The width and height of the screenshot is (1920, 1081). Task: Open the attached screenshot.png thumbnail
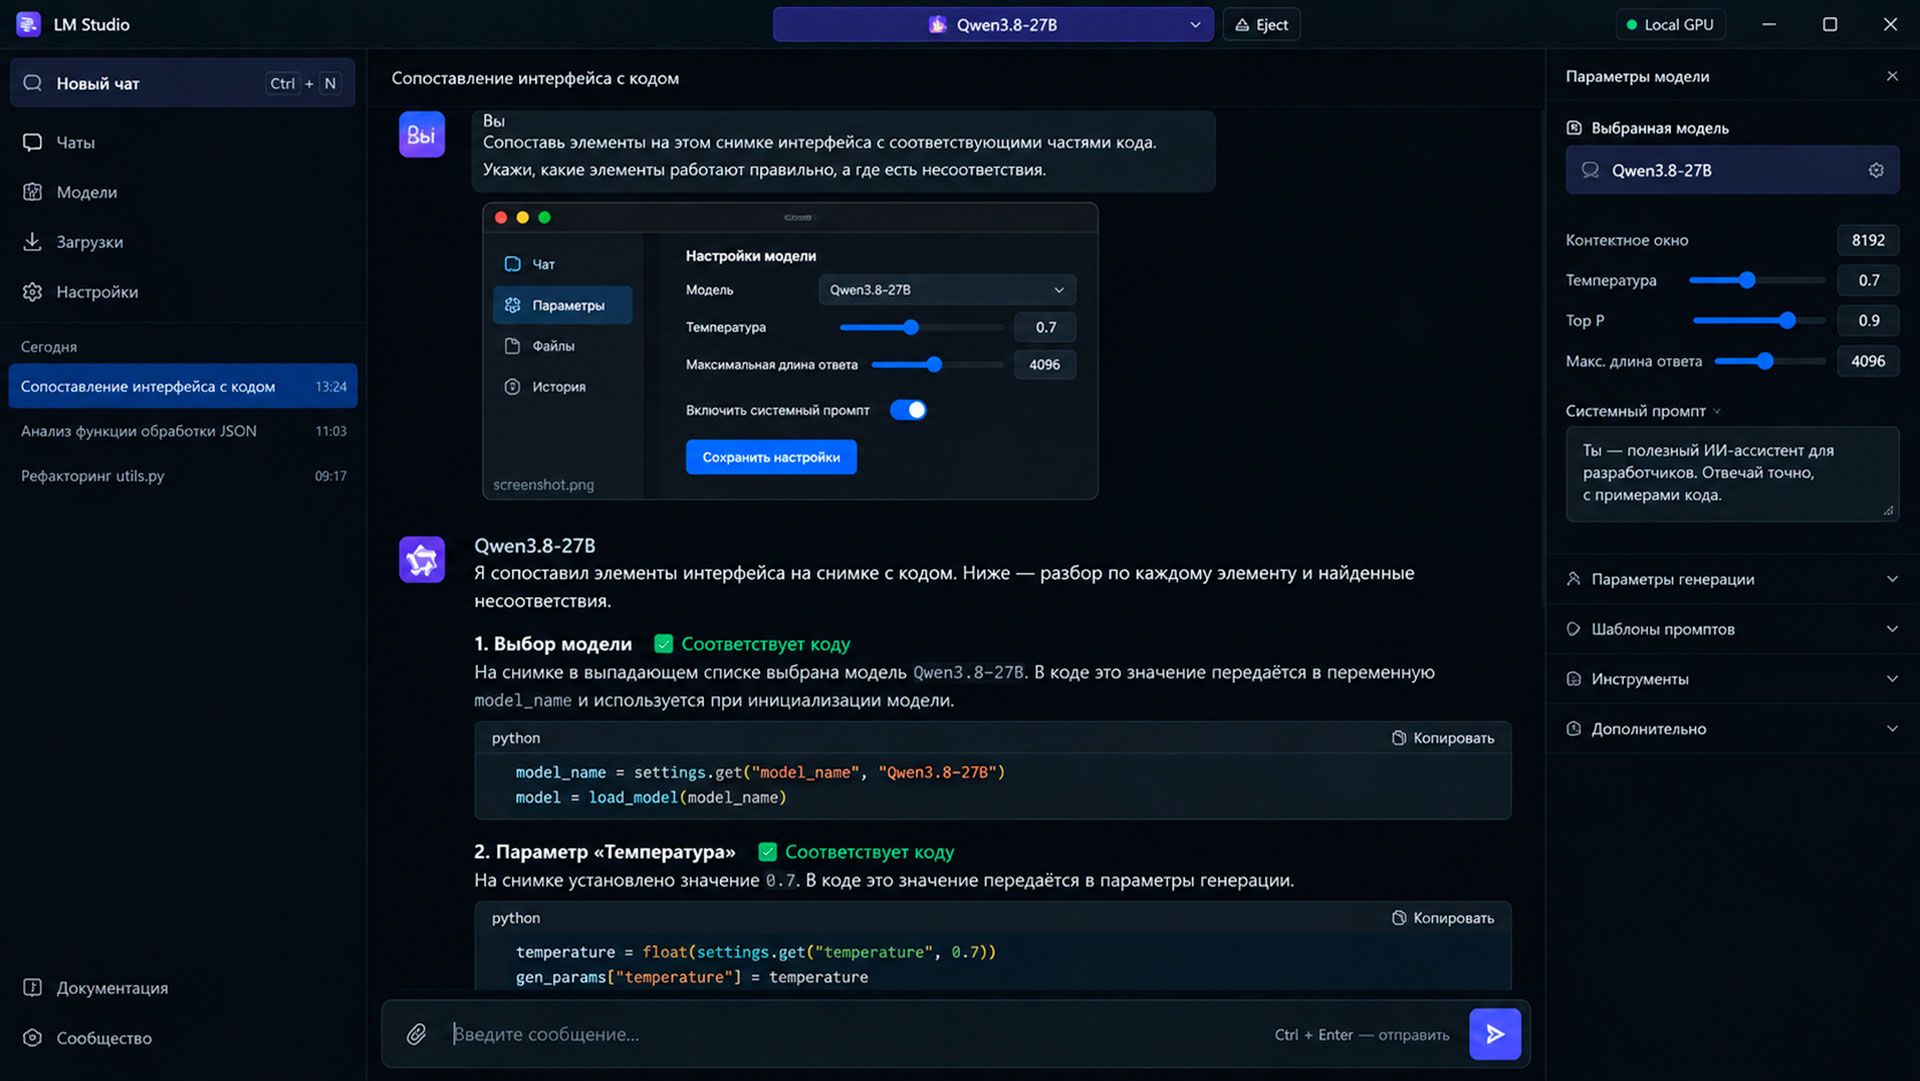(790, 351)
